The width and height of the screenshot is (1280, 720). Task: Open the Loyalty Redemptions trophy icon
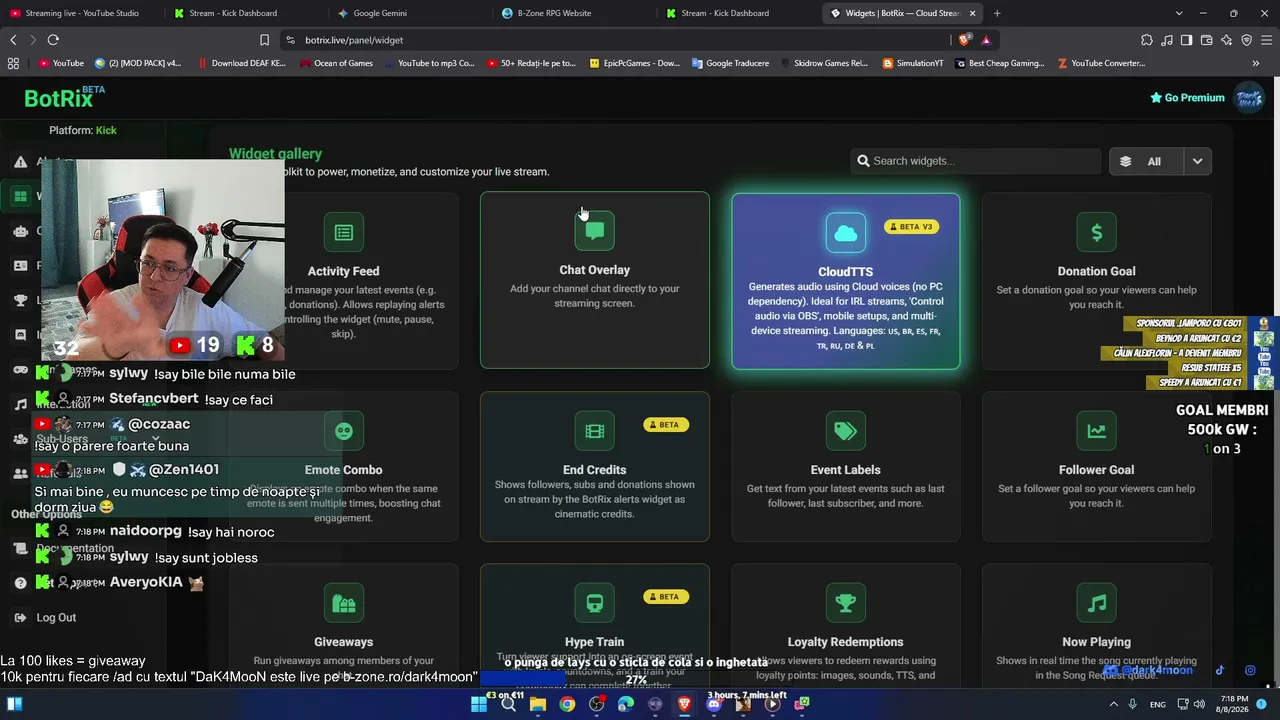point(846,604)
